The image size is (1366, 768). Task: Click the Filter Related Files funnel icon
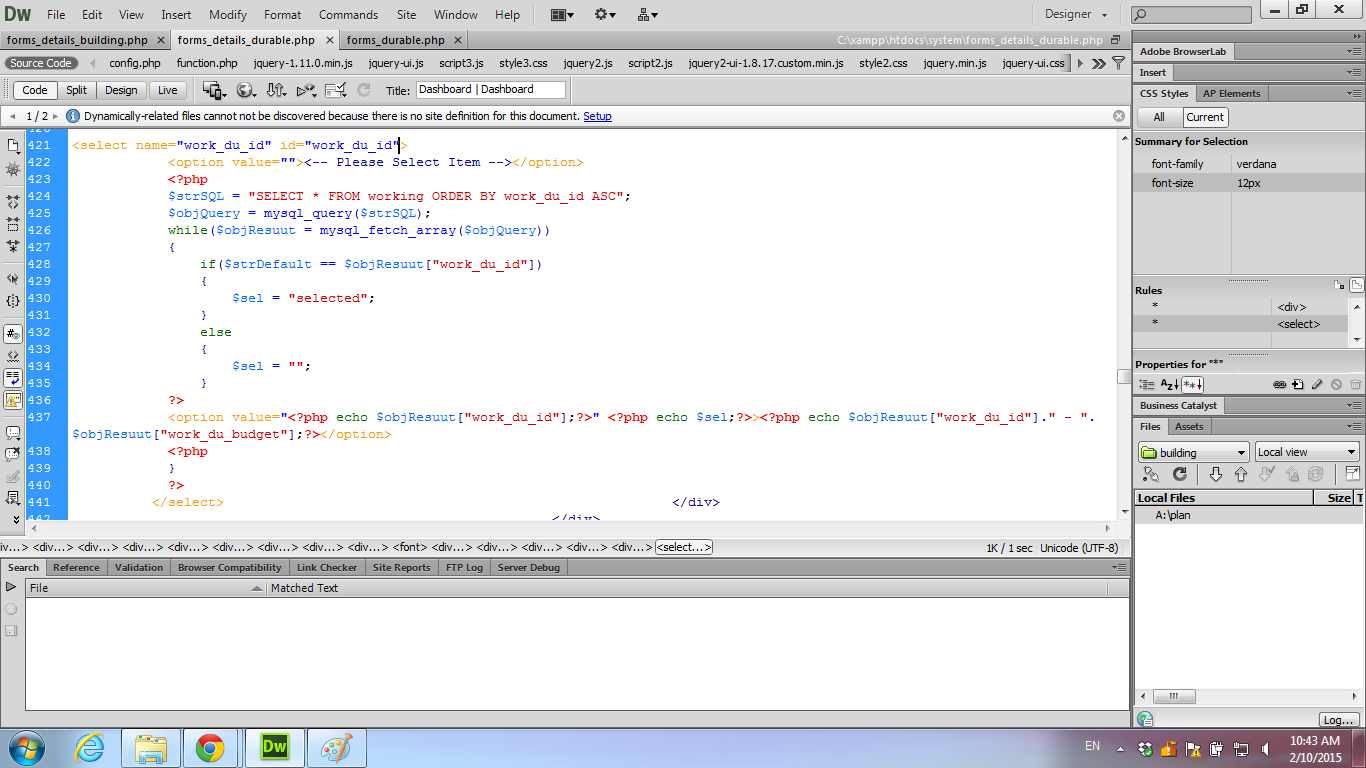(x=1119, y=63)
